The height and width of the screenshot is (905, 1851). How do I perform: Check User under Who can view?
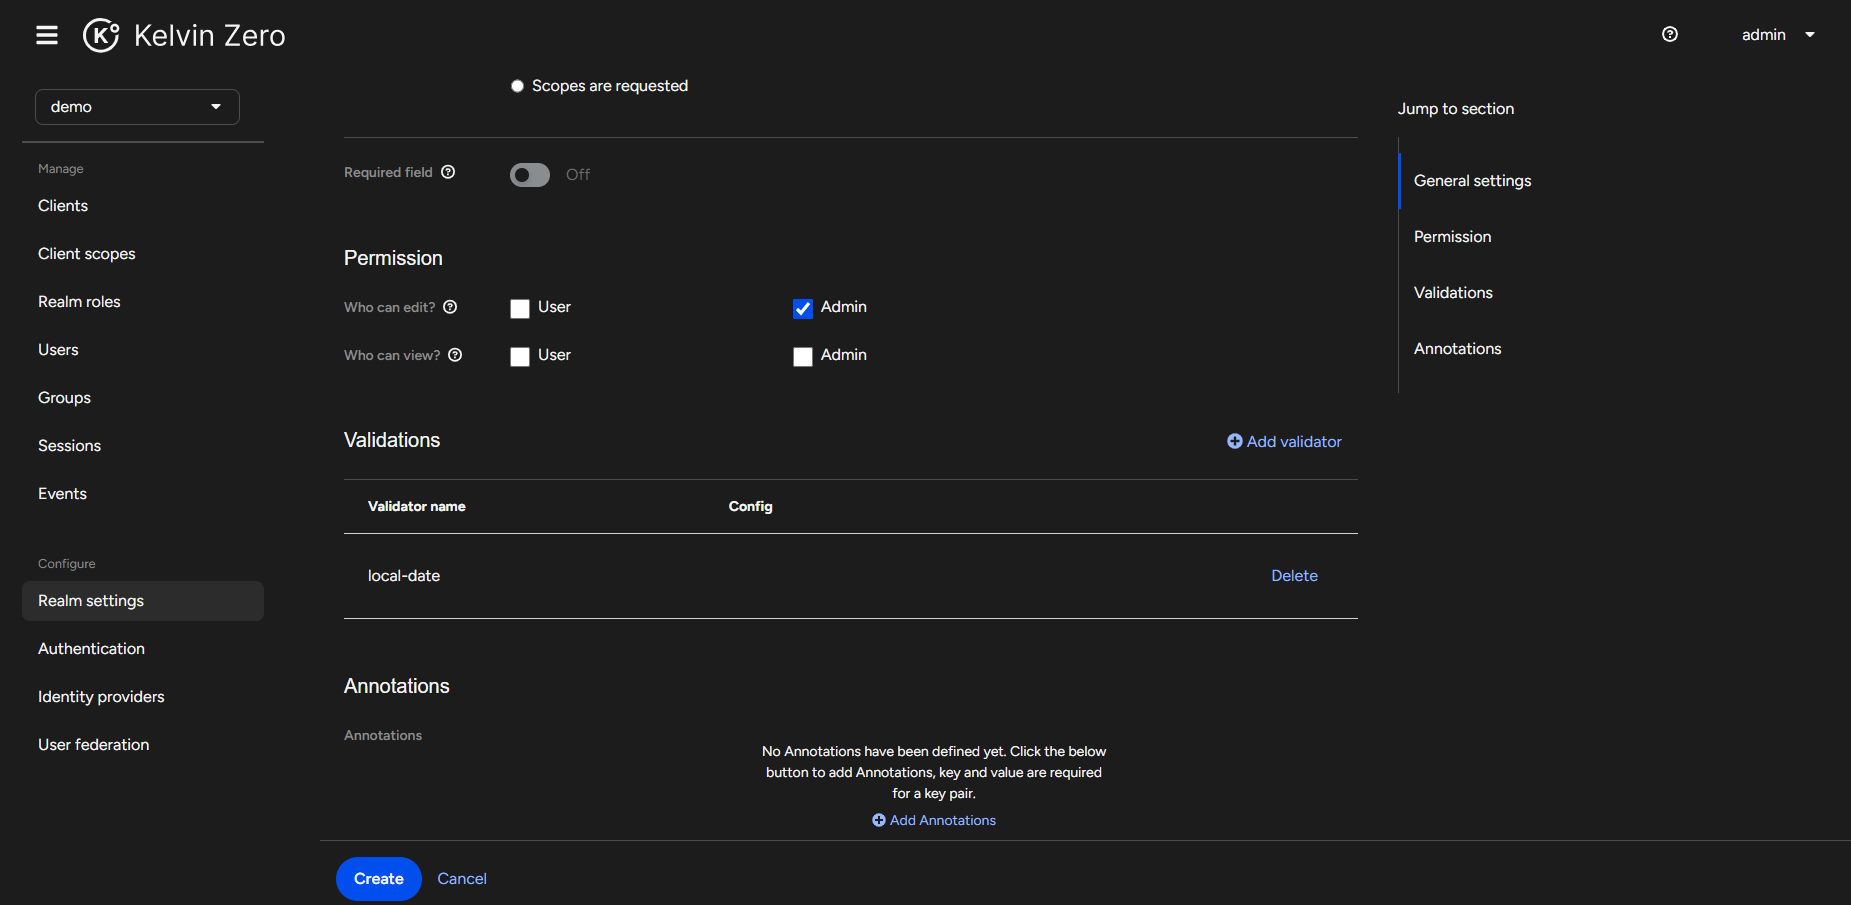(x=519, y=356)
